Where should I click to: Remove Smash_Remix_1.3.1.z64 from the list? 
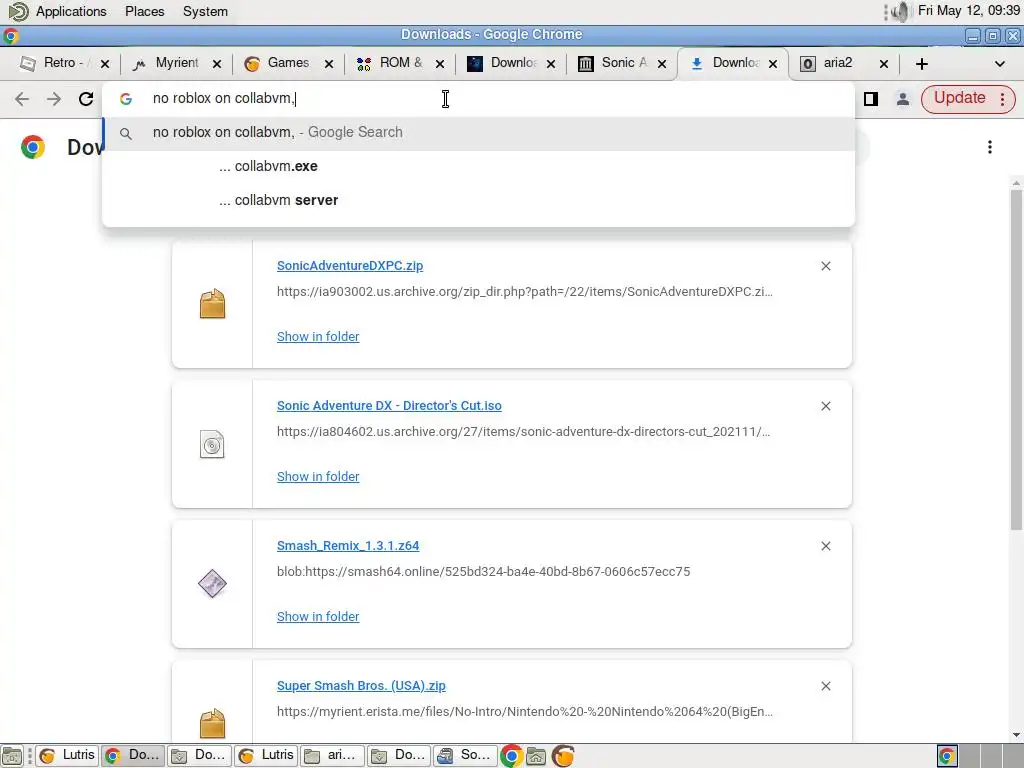825,546
